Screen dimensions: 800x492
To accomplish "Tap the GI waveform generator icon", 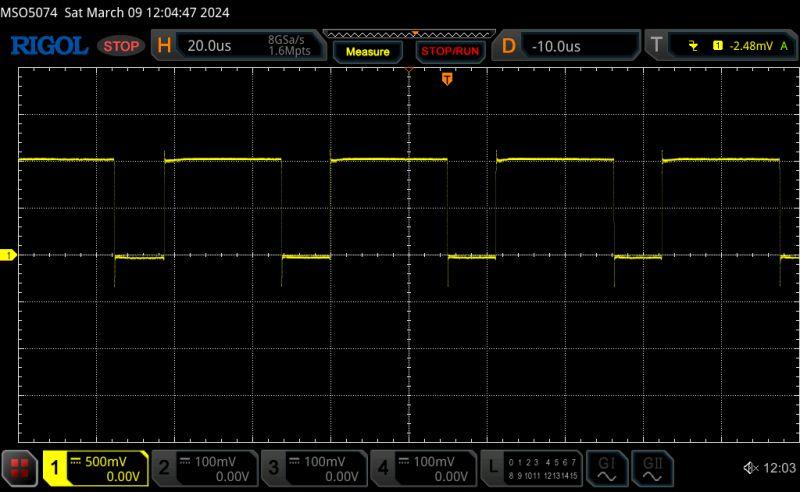I will coord(606,468).
